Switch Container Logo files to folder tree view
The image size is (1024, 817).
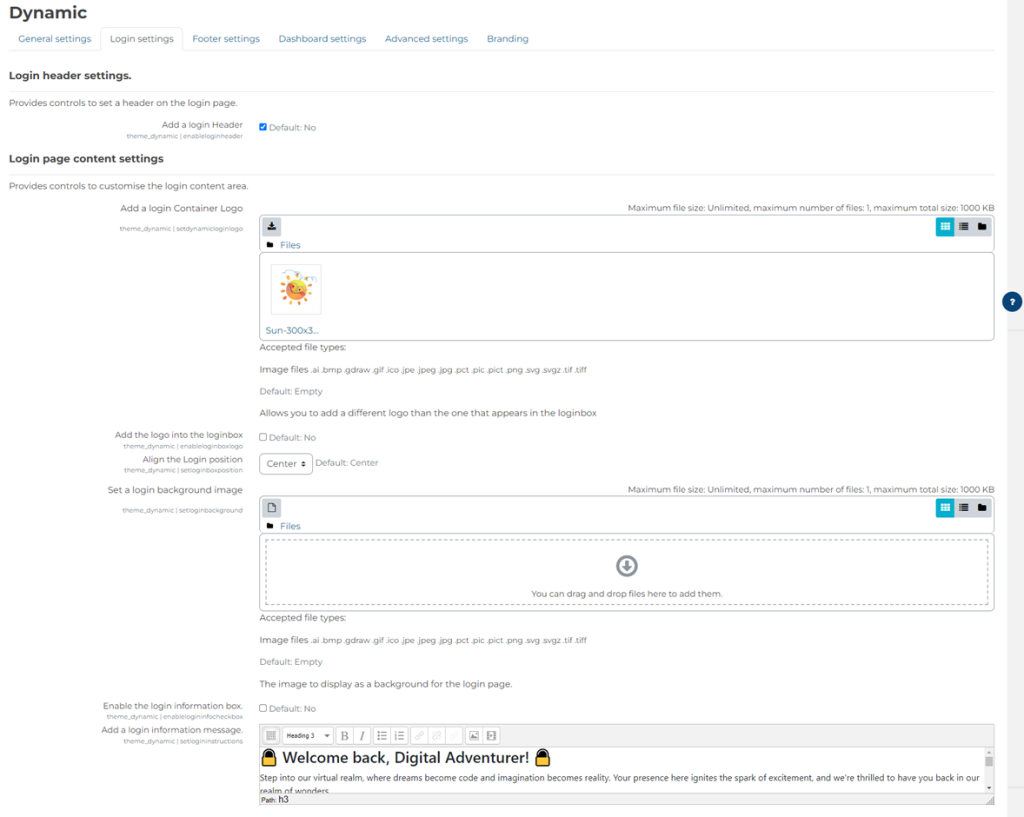tap(982, 227)
